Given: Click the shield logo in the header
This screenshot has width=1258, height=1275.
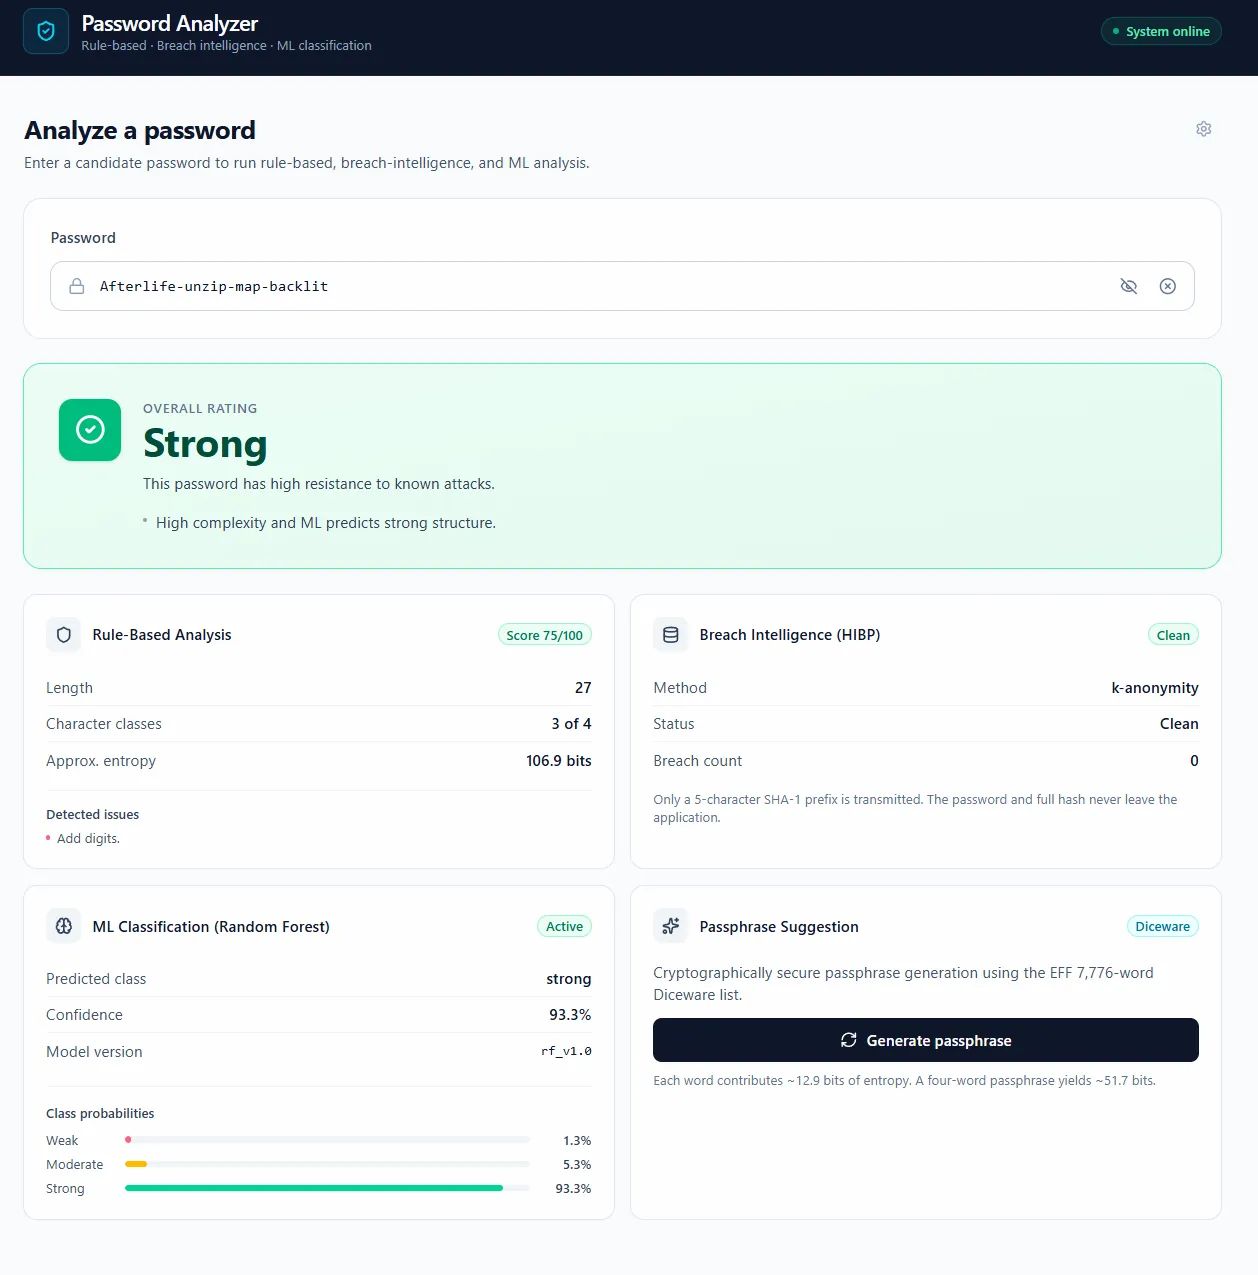Looking at the screenshot, I should click(46, 31).
